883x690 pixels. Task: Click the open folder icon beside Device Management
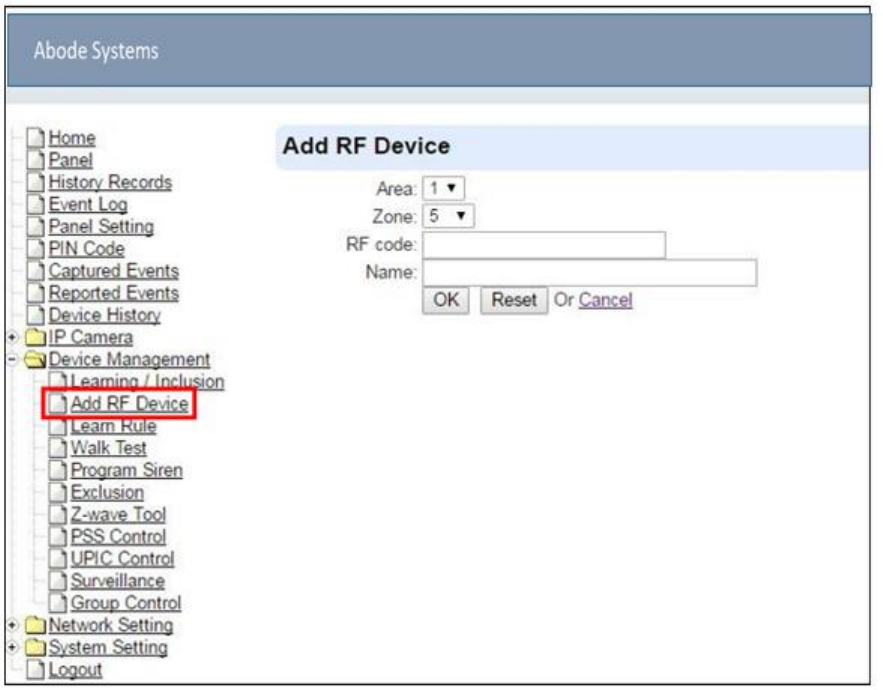[x=35, y=359]
